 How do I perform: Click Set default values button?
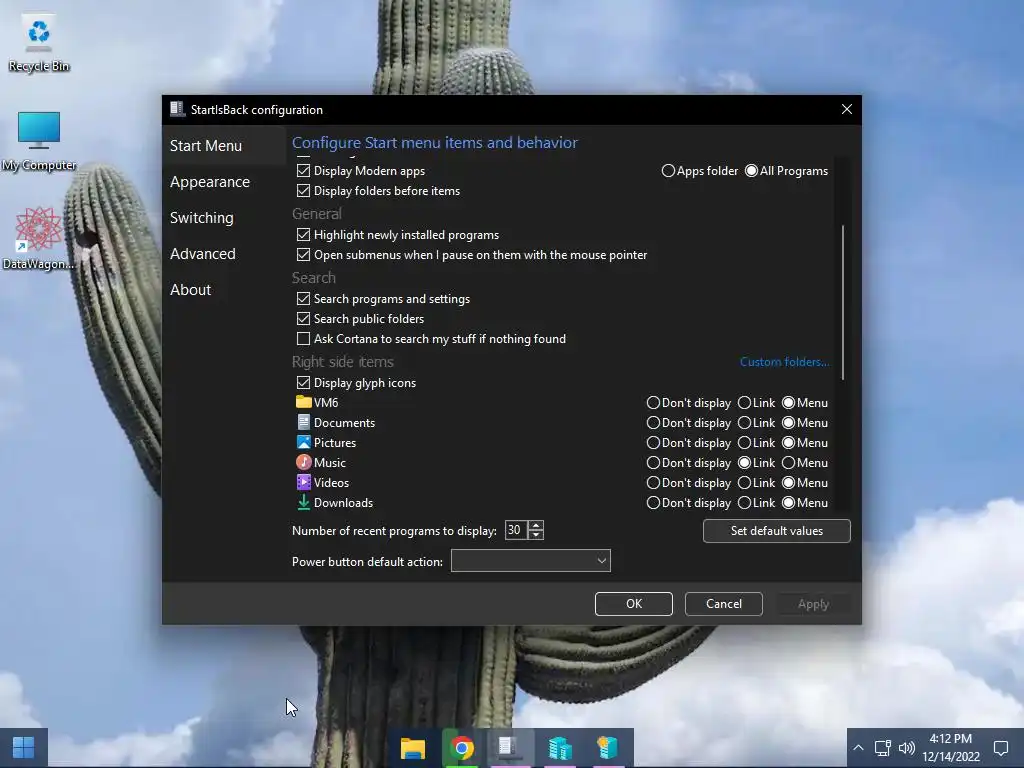776,531
